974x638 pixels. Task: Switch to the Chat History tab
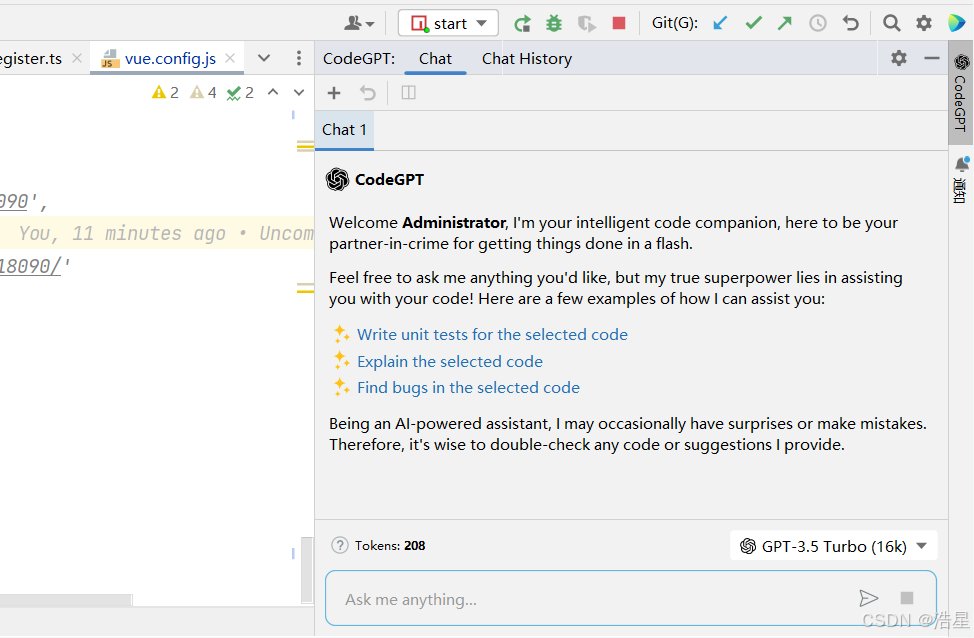coord(527,58)
